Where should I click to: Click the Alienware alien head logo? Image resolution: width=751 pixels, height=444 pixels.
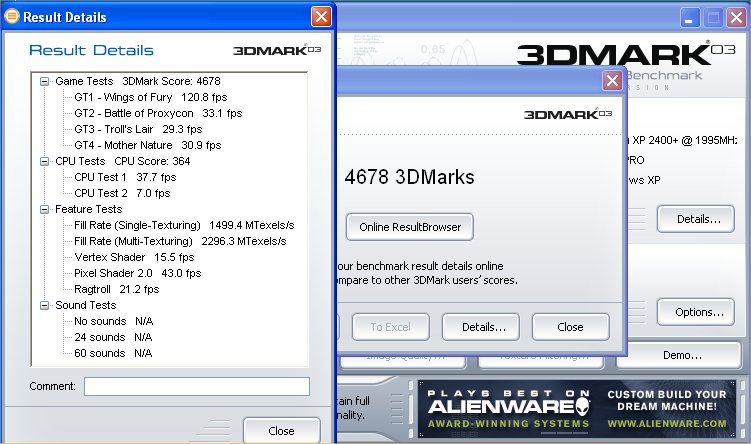point(582,407)
